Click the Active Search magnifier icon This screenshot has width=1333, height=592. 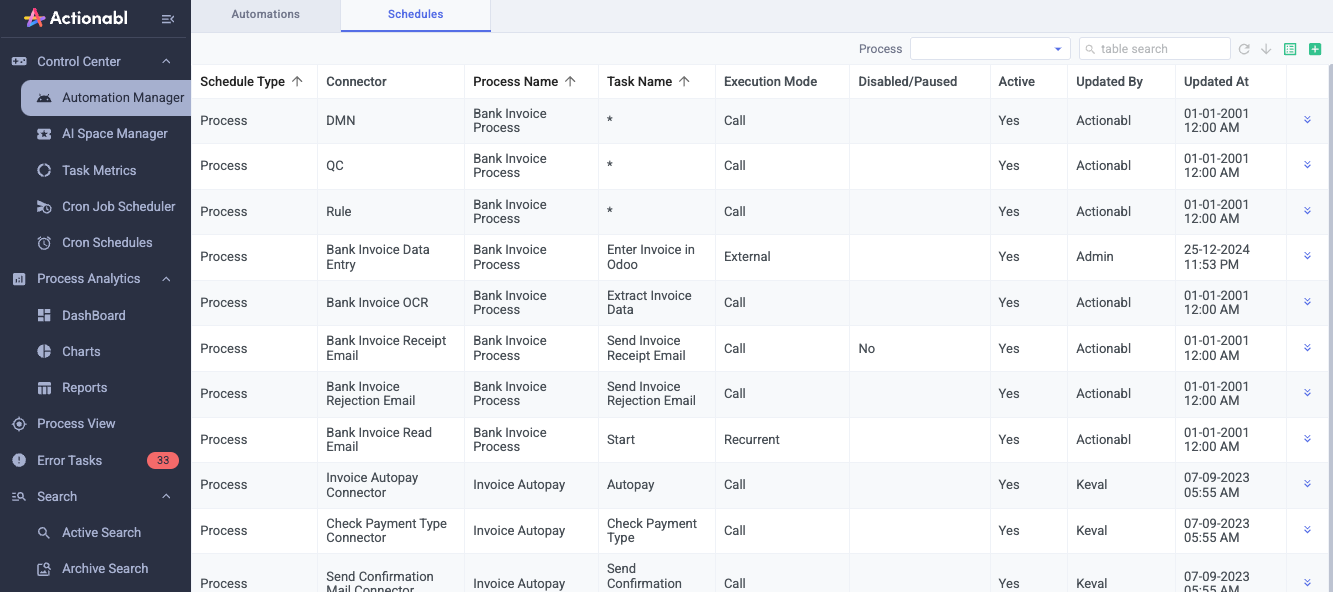44,533
